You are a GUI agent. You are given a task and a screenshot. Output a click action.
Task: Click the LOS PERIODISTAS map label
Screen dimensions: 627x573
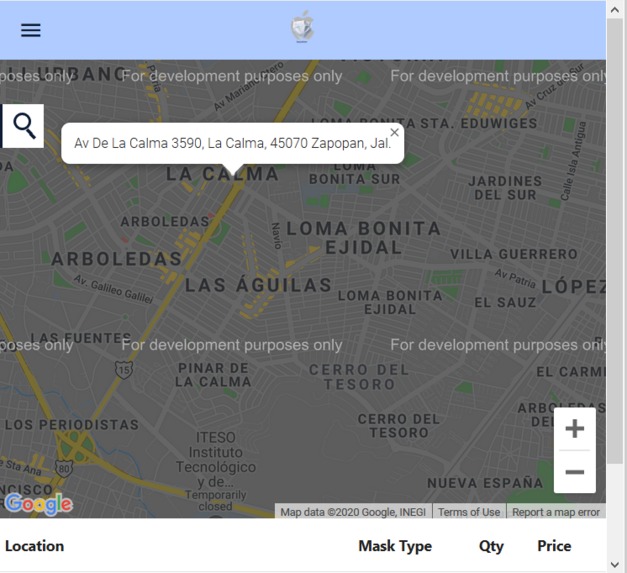click(x=72, y=424)
